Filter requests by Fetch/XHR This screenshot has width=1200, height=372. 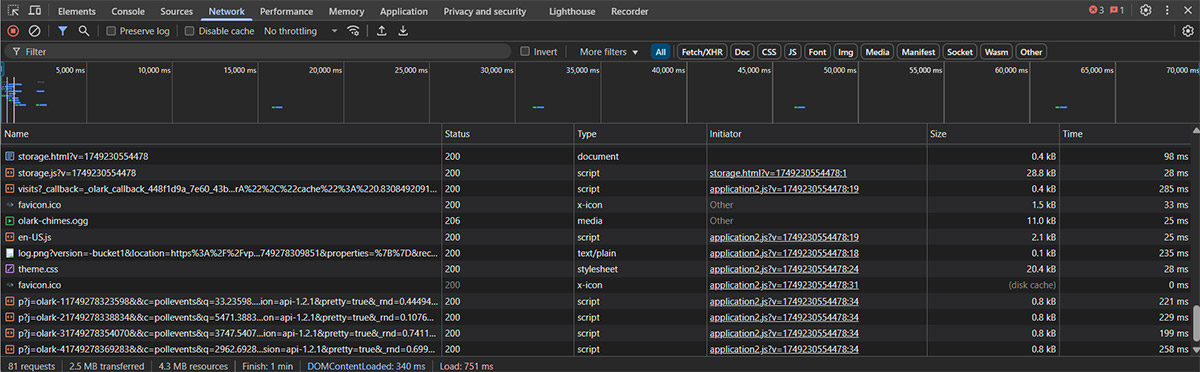702,51
